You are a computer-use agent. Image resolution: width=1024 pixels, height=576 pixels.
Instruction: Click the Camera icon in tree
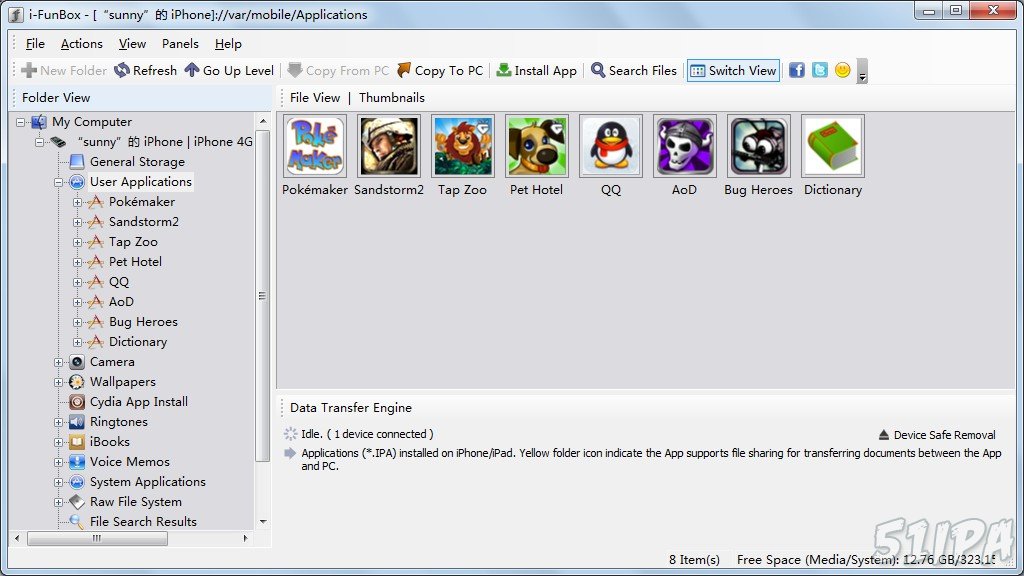click(x=76, y=362)
